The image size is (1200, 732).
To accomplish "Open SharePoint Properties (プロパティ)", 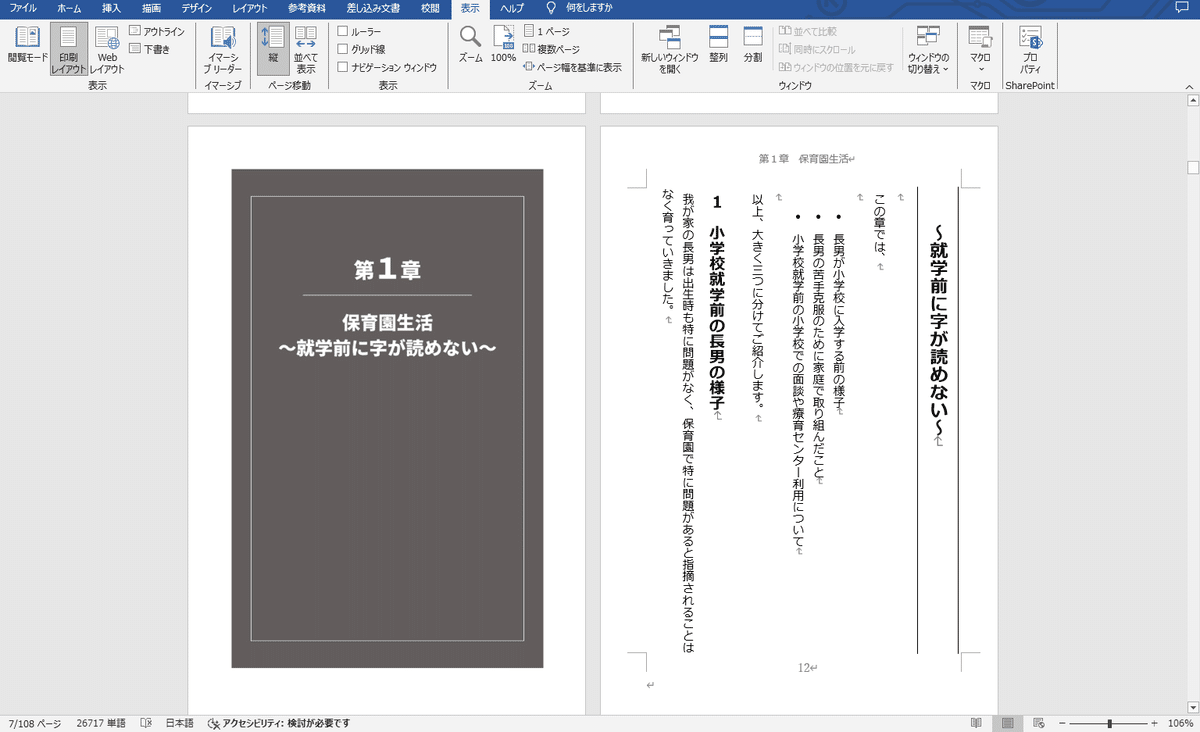I will [1030, 50].
